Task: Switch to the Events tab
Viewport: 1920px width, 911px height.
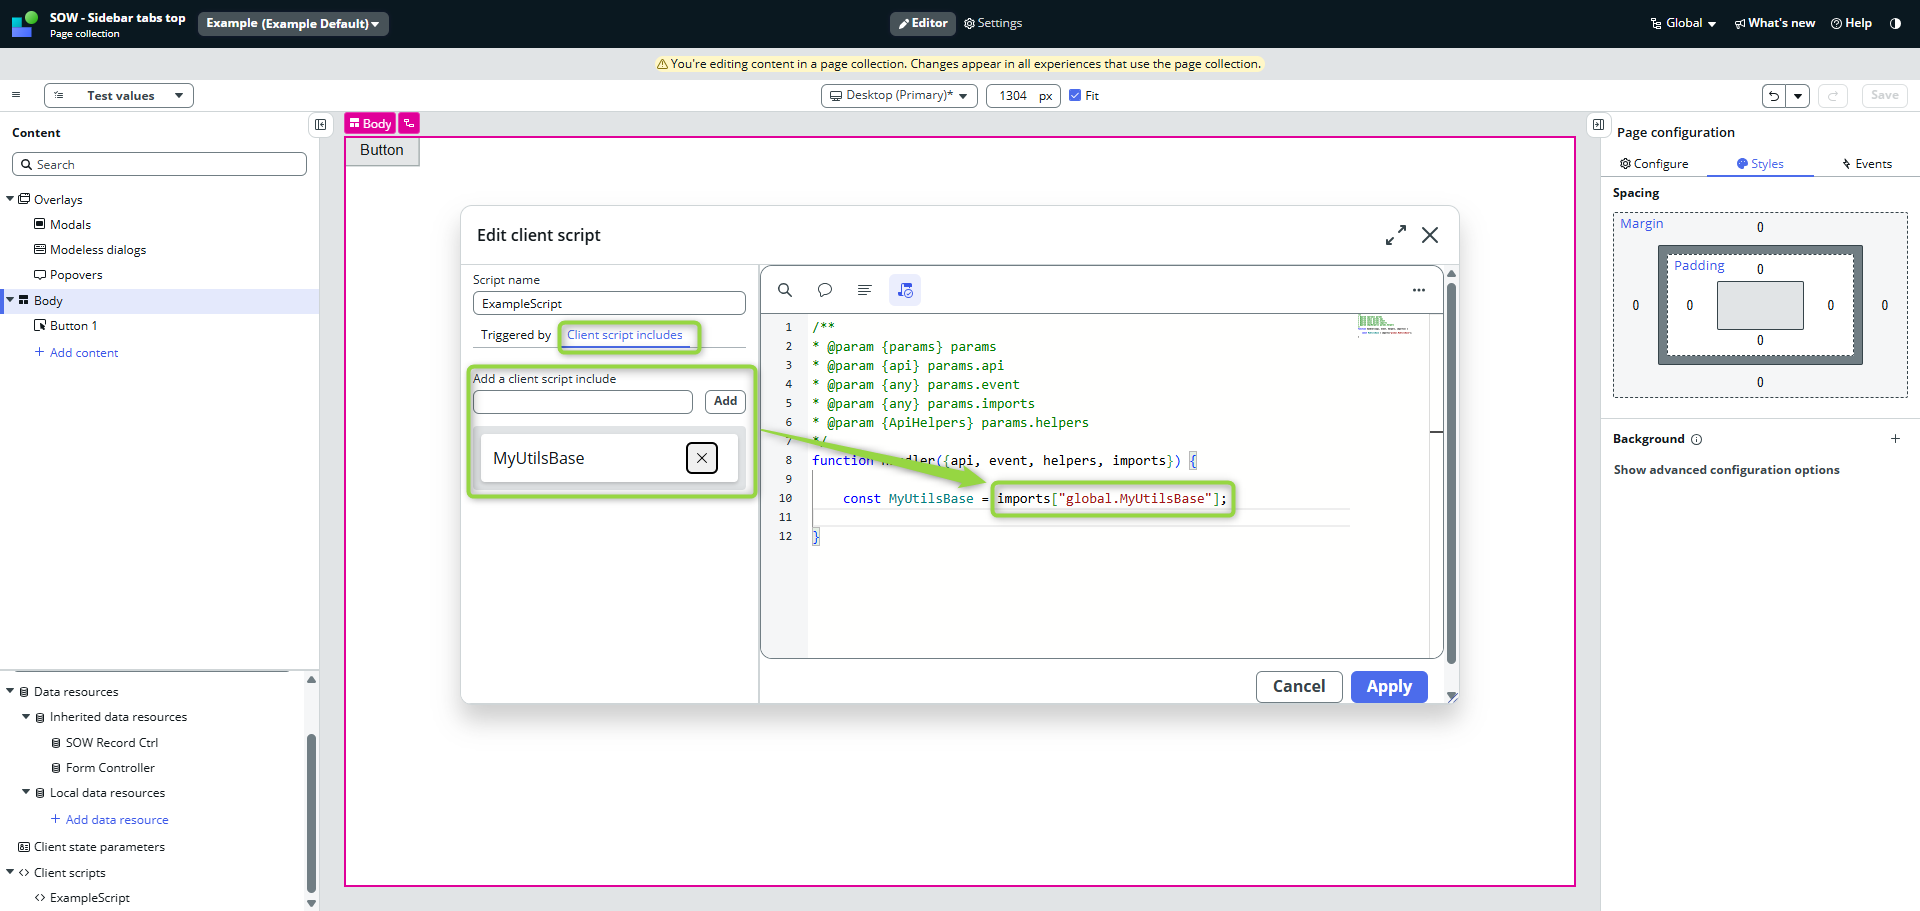Action: click(x=1866, y=164)
